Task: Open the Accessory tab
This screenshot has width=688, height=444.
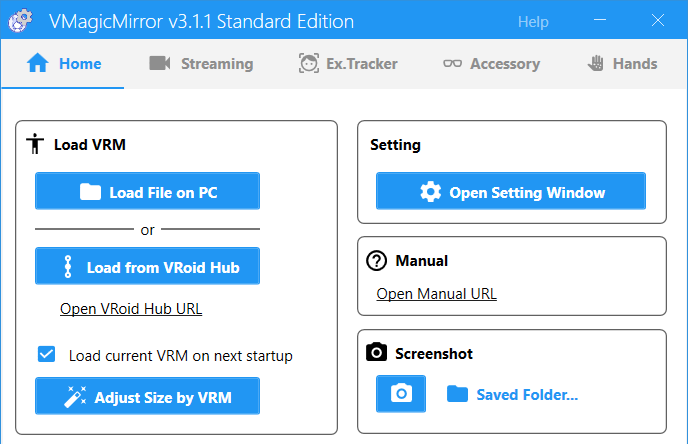Action: [x=491, y=64]
